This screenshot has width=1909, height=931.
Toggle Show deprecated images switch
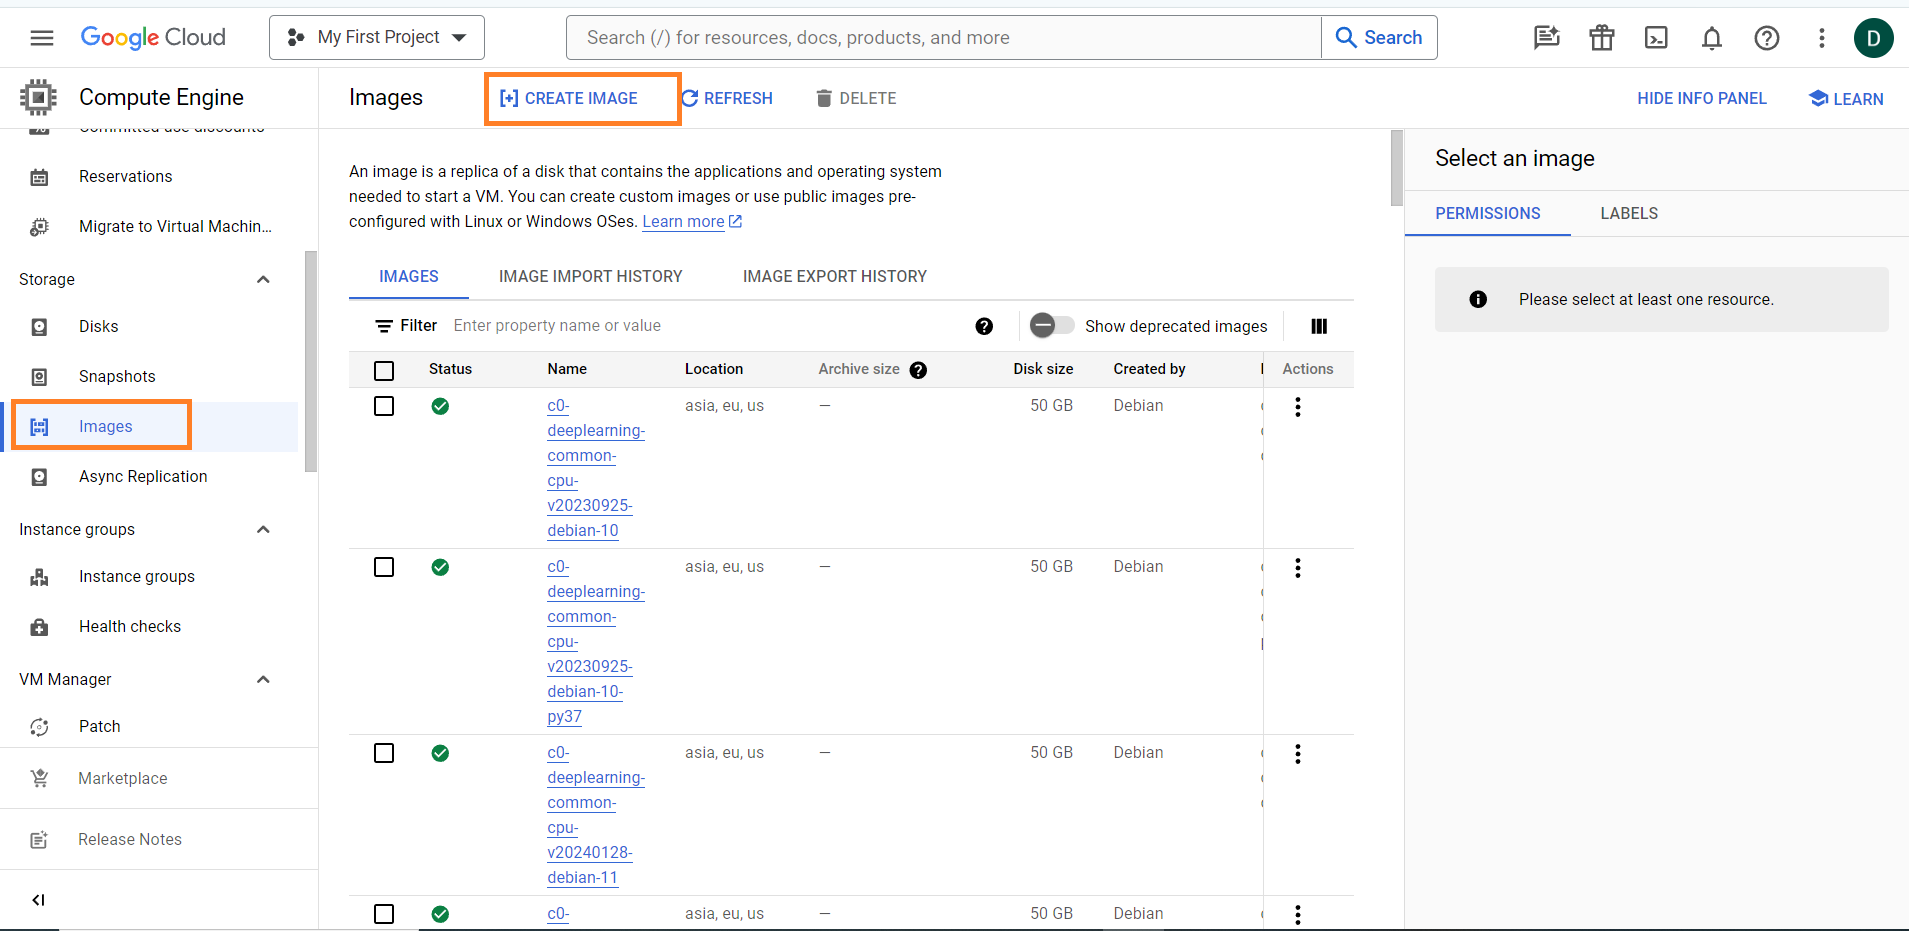[x=1052, y=325]
